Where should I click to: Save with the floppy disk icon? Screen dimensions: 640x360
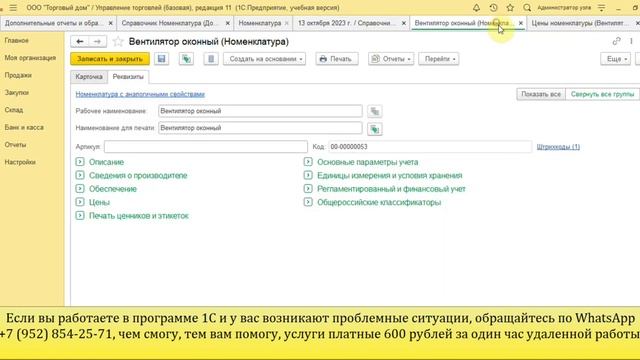coord(162,59)
